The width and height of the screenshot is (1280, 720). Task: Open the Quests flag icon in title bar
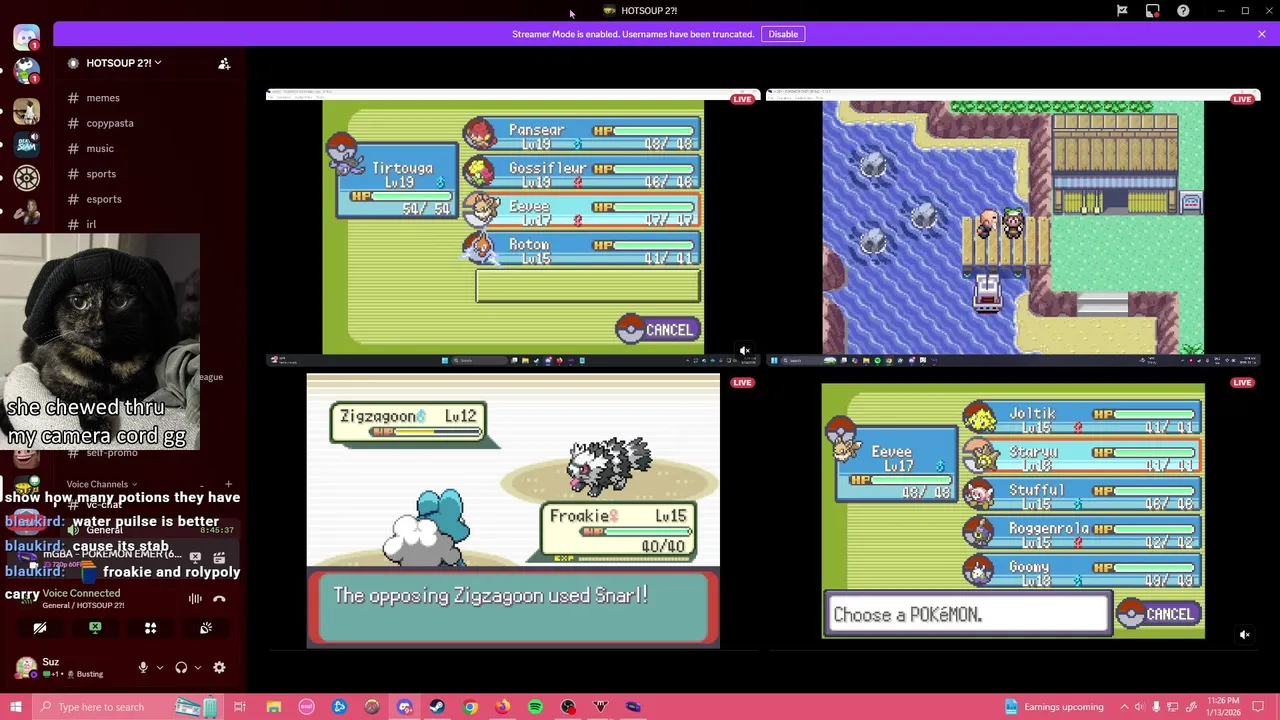(x=1122, y=11)
